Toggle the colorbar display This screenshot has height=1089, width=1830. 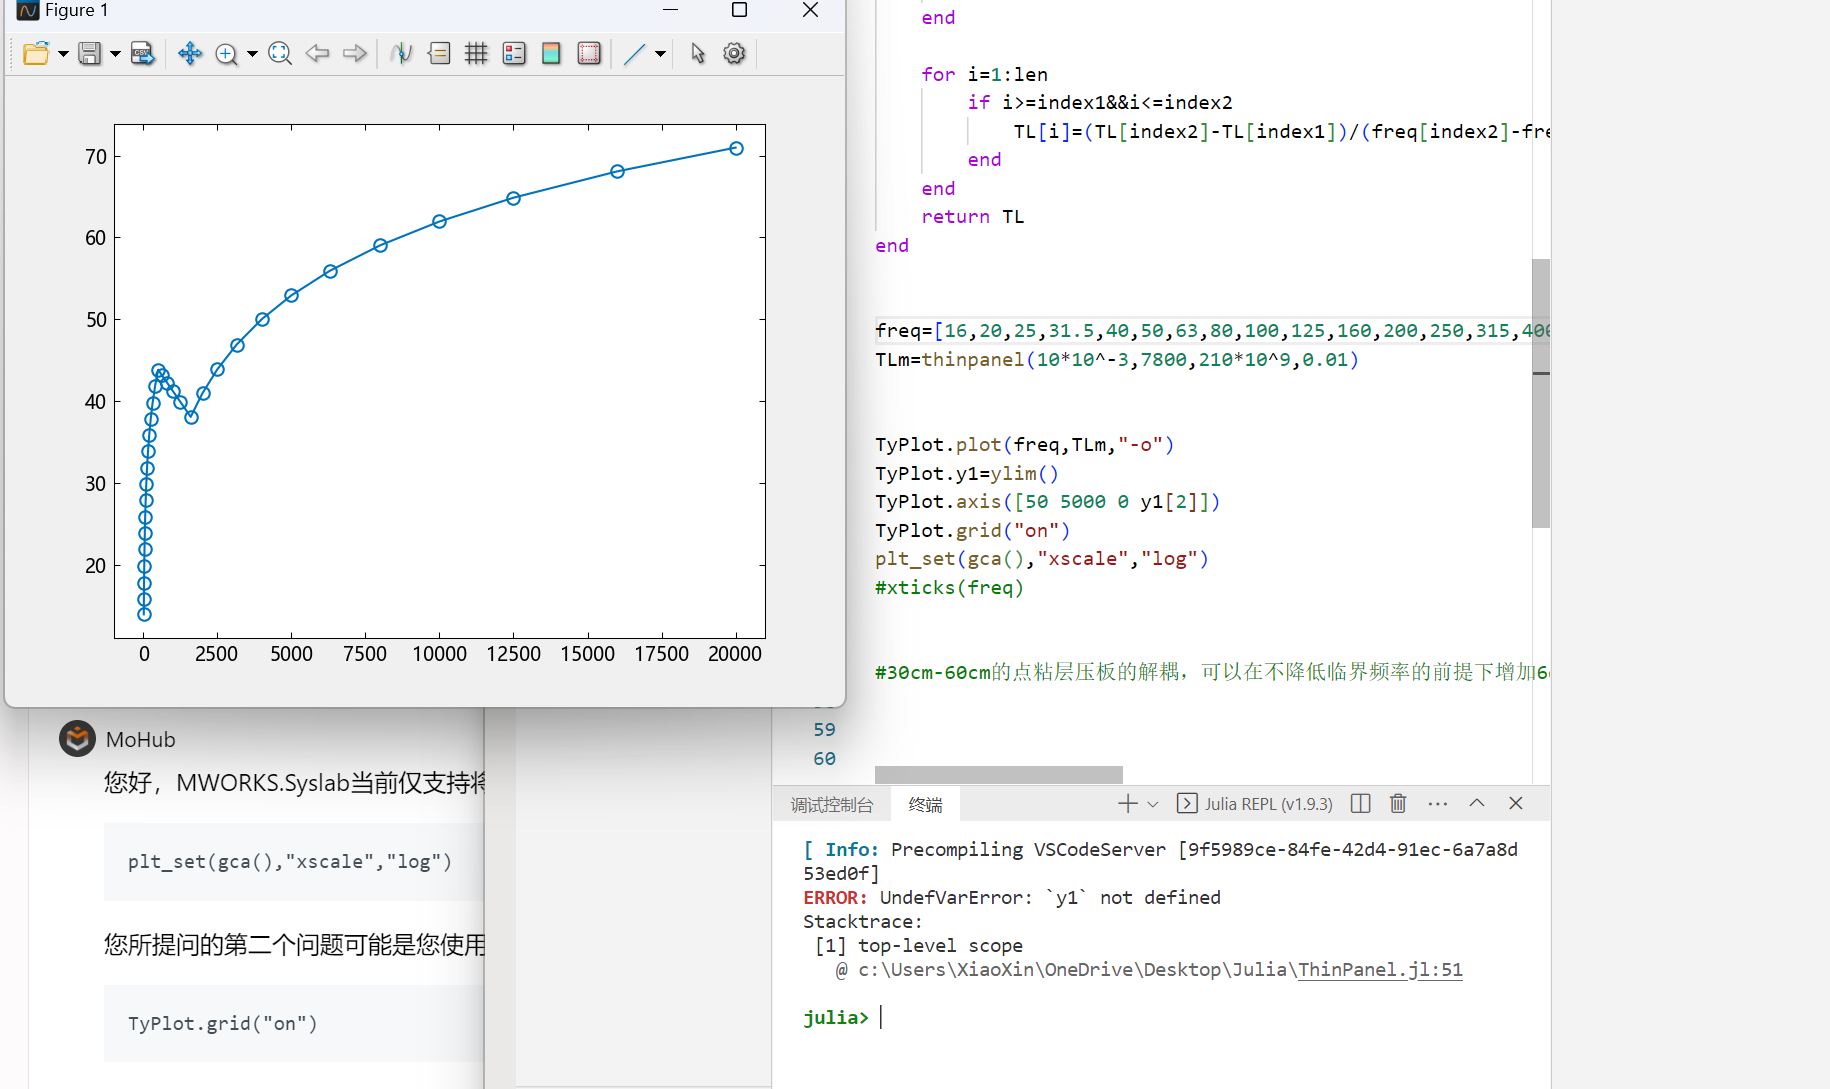click(551, 54)
